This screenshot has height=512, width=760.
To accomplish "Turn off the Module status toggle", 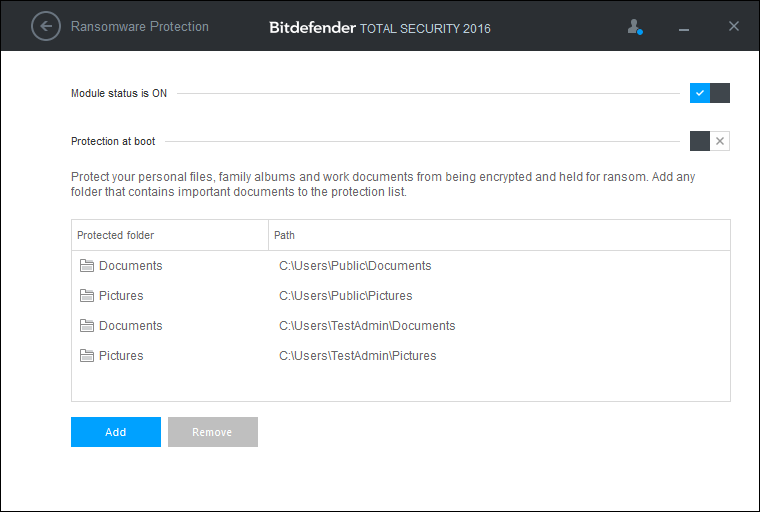I will (710, 93).
